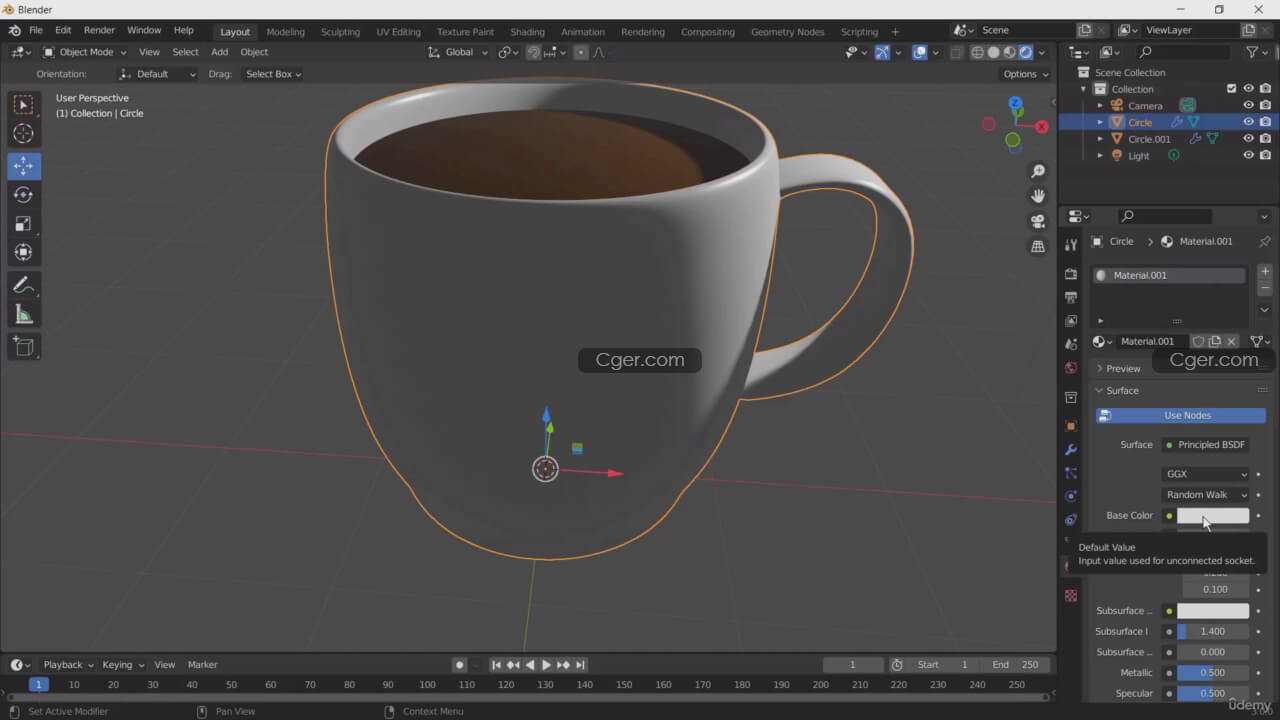Image resolution: width=1280 pixels, height=720 pixels.
Task: Toggle the Light object visibility
Action: tap(1248, 156)
